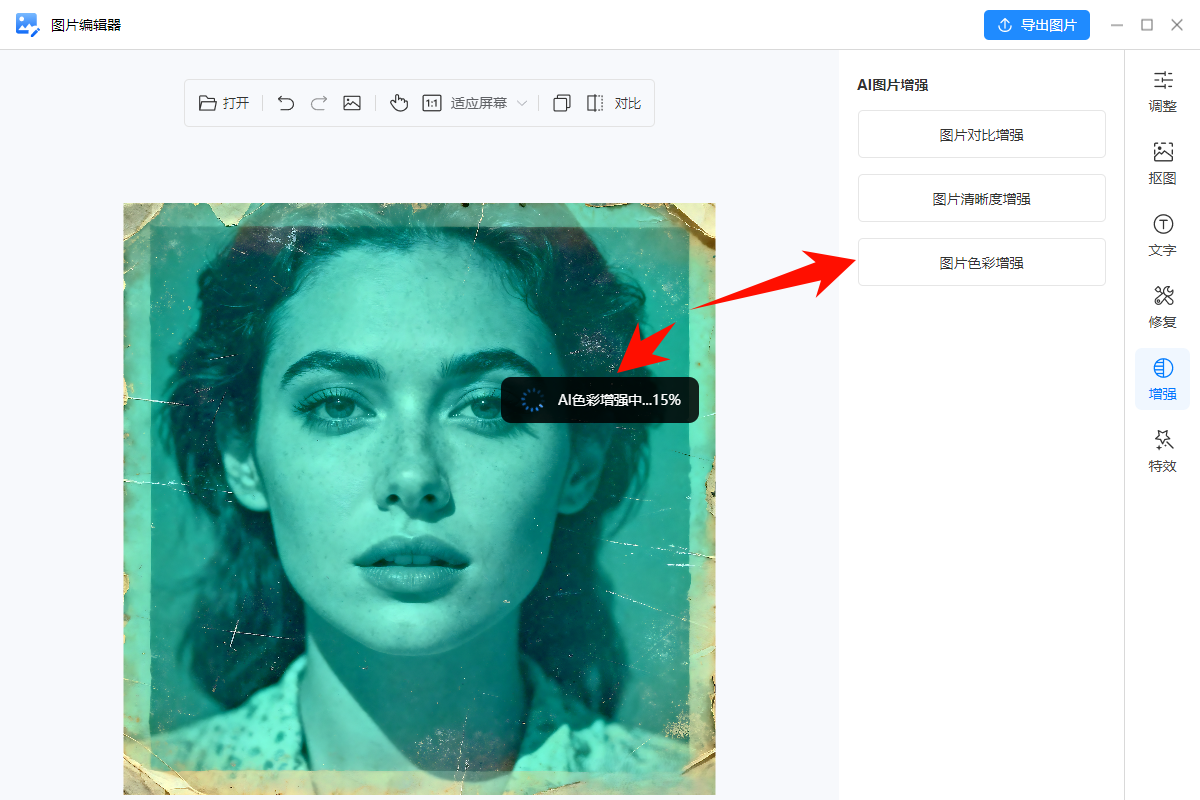Click the Open (打开) folder icon
The image size is (1200, 800).
[x=208, y=103]
